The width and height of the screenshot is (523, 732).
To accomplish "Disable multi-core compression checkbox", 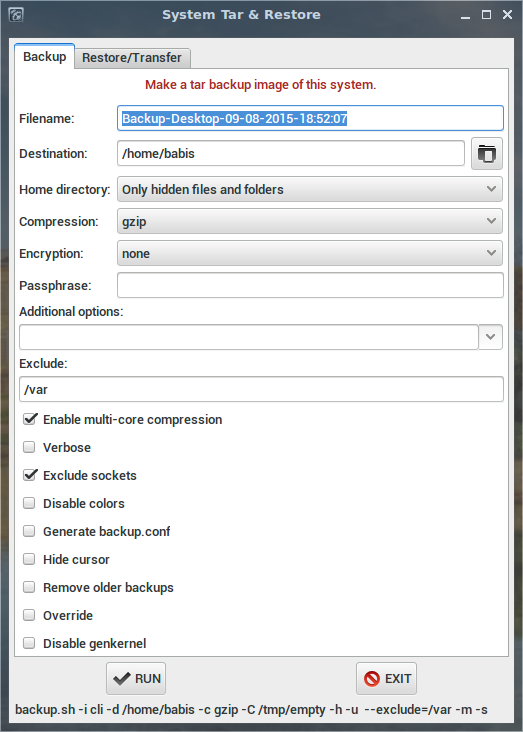I will 29,419.
